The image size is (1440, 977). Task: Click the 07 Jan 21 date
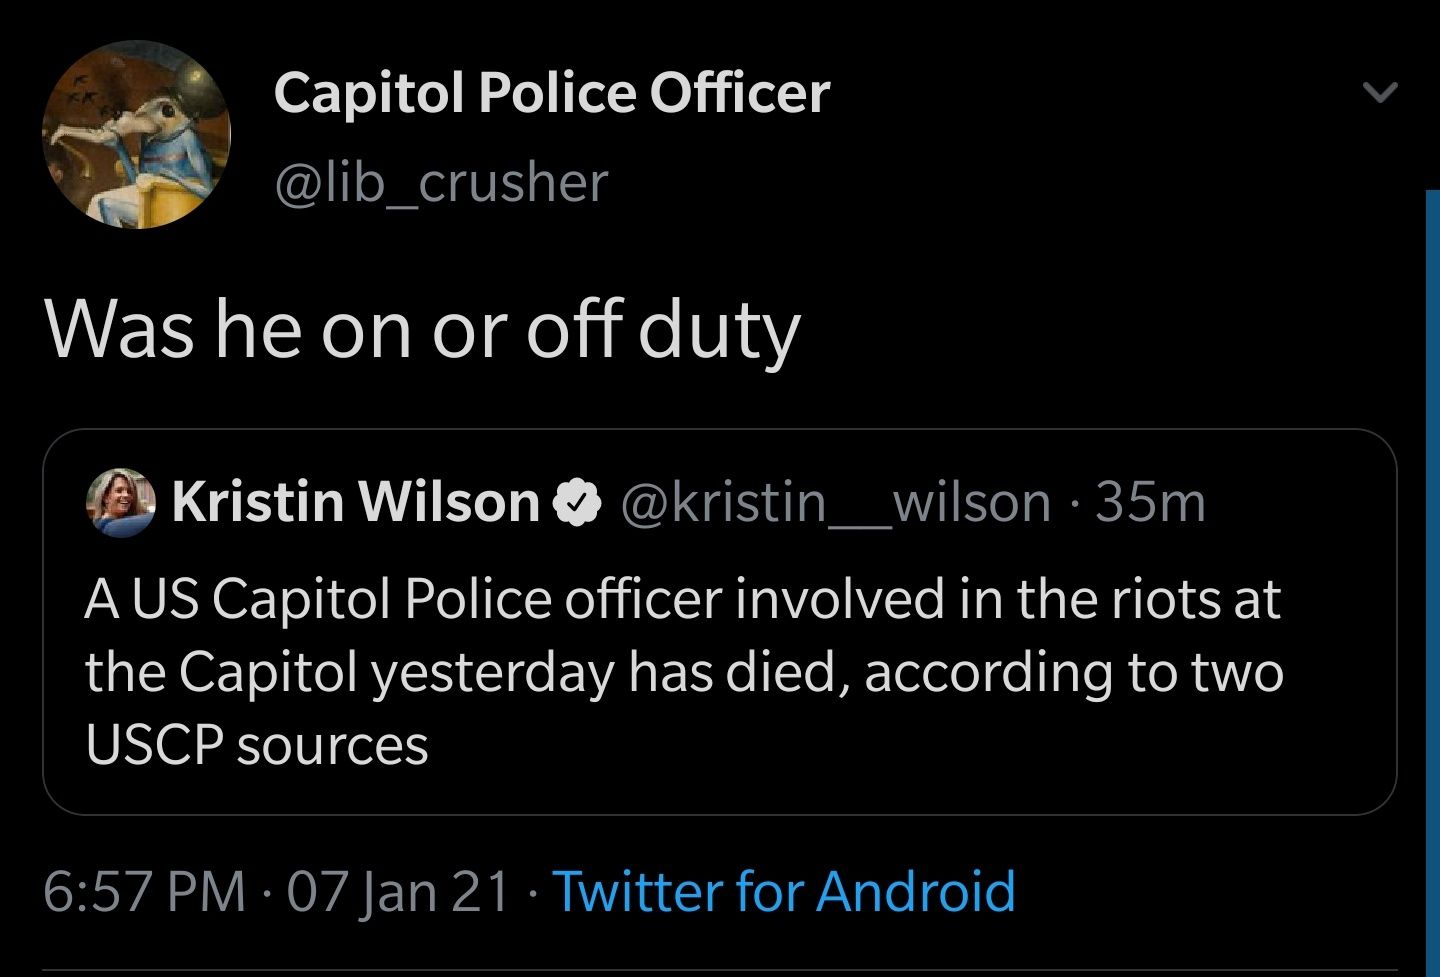pos(398,890)
